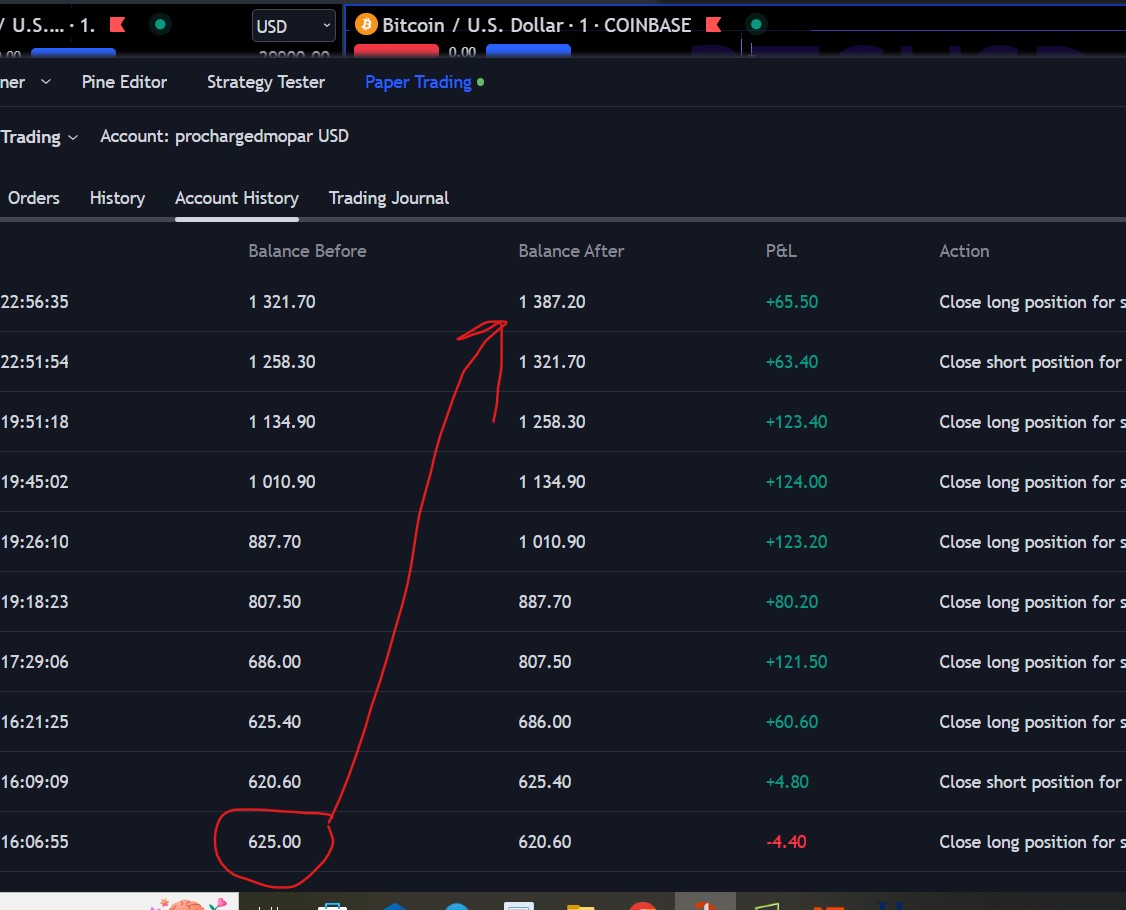Screen dimensions: 1126x910
Task: Click P&L value +60.60
Action: tap(791, 722)
